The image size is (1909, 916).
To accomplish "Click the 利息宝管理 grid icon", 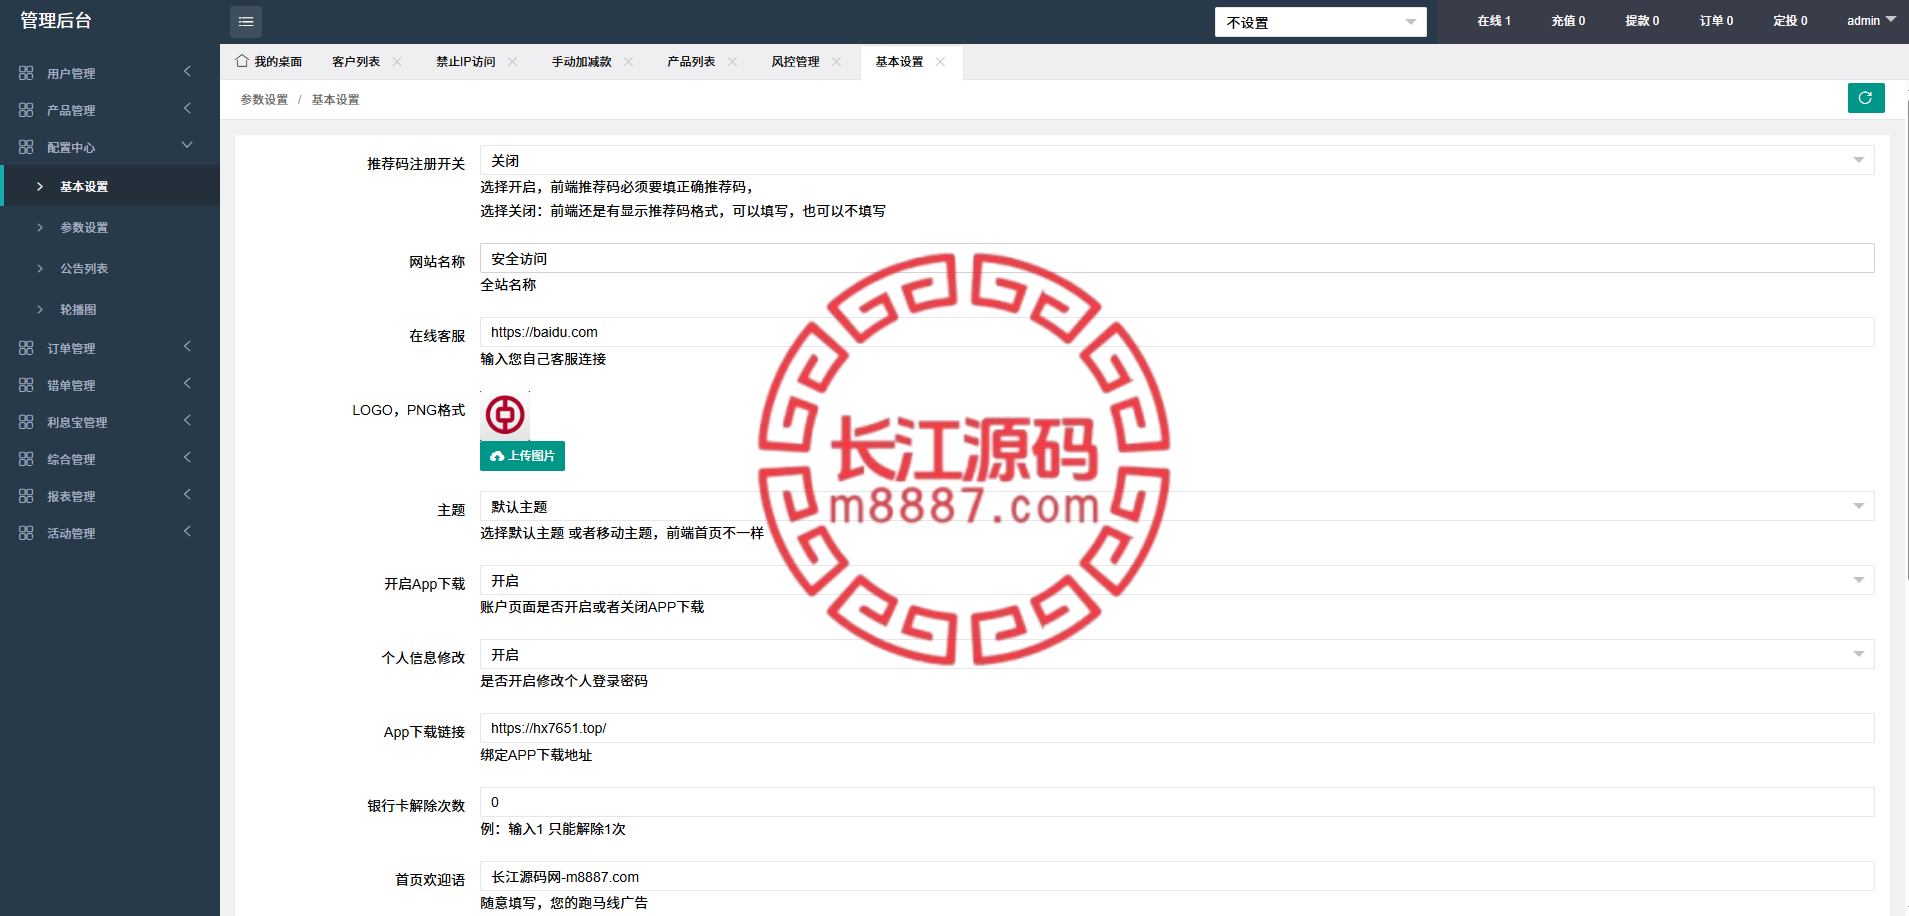I will [x=26, y=422].
